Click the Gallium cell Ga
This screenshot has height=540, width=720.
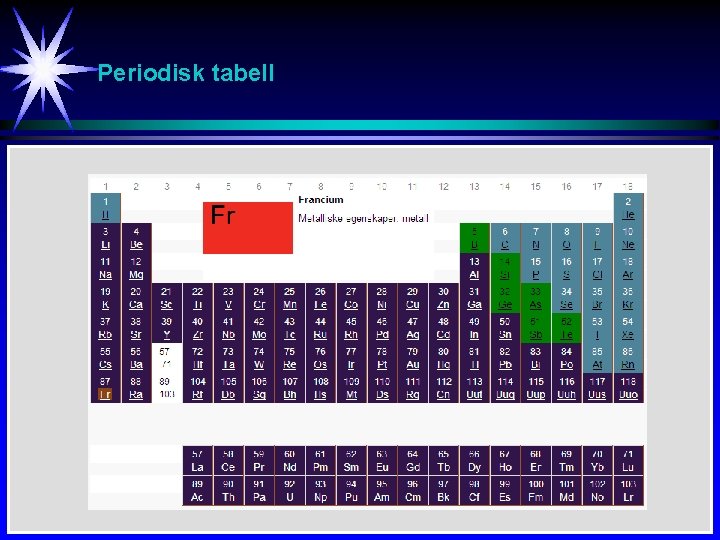click(x=474, y=298)
